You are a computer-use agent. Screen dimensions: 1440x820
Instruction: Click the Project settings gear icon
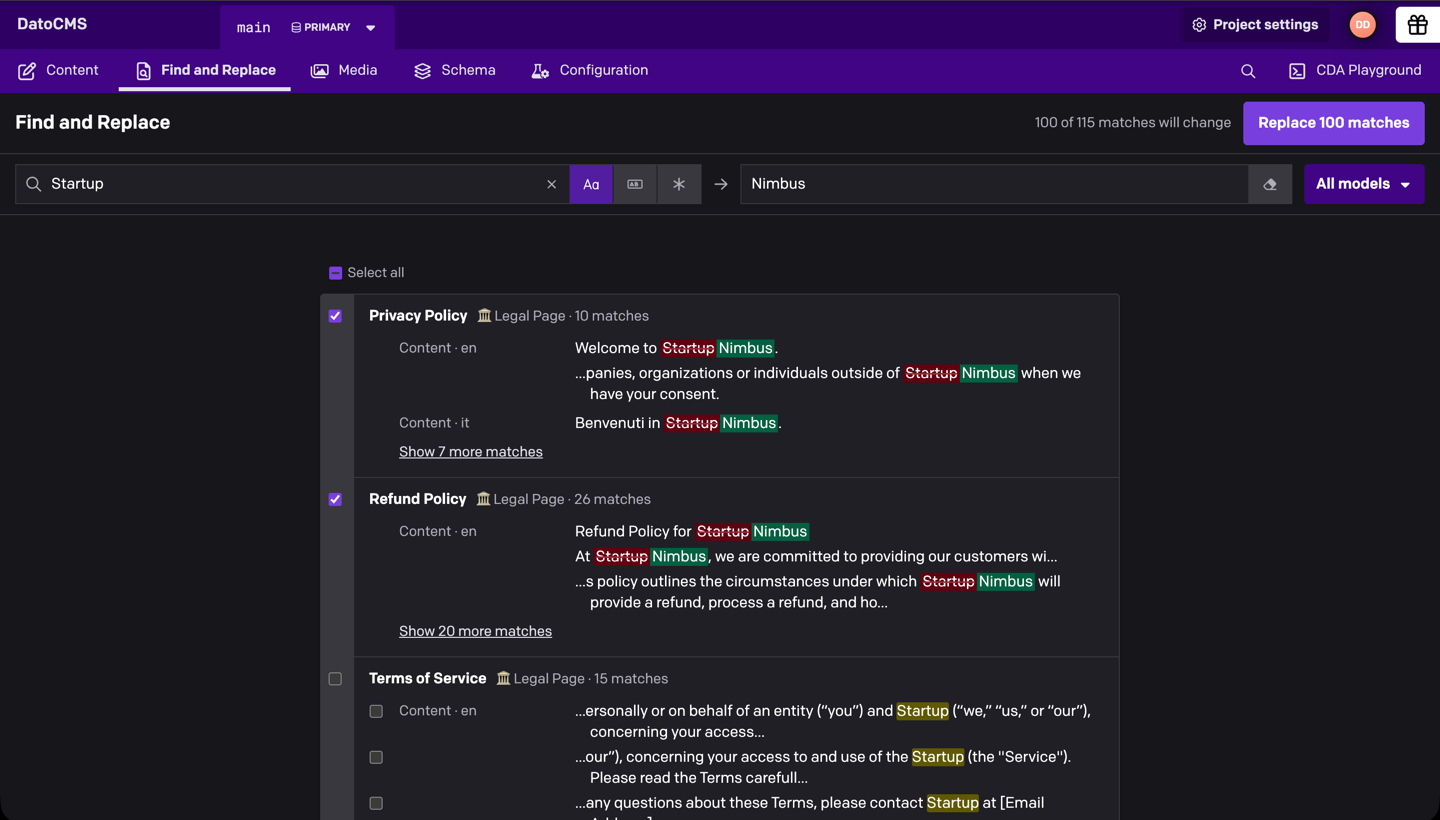(x=1199, y=25)
